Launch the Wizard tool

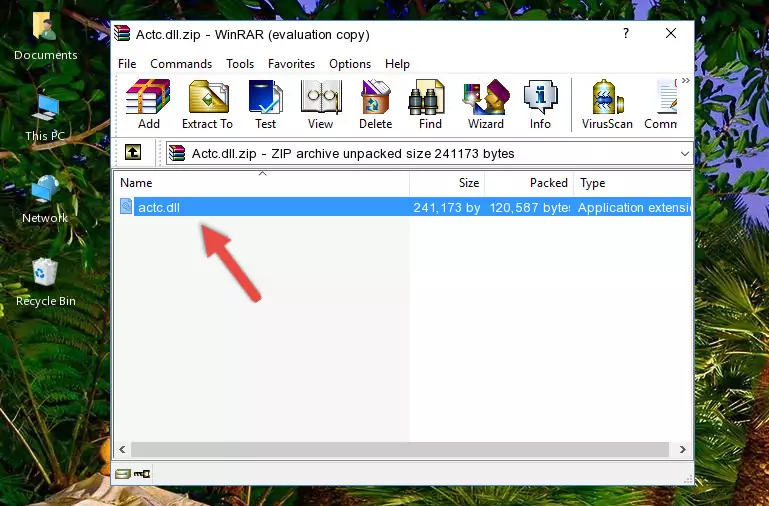[x=486, y=104]
